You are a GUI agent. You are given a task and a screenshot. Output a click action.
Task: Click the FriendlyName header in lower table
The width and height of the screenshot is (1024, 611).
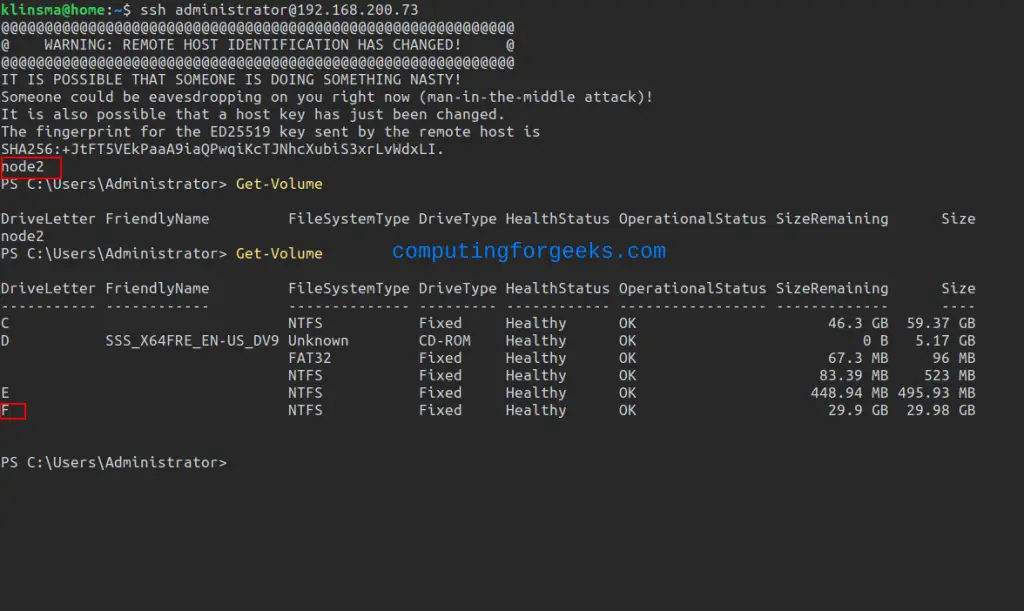coord(157,289)
